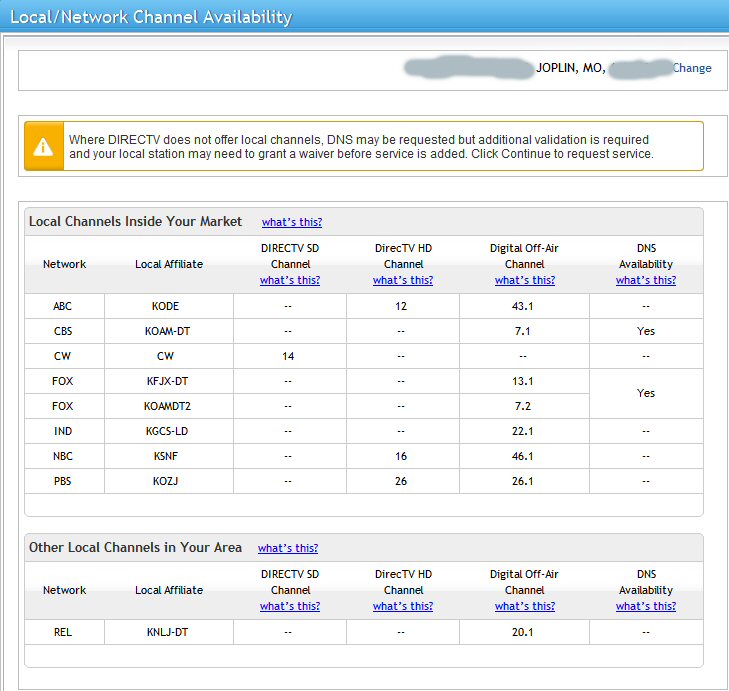Click the CW SD channel 14 cell
729x691 pixels.
pyautogui.click(x=290, y=356)
